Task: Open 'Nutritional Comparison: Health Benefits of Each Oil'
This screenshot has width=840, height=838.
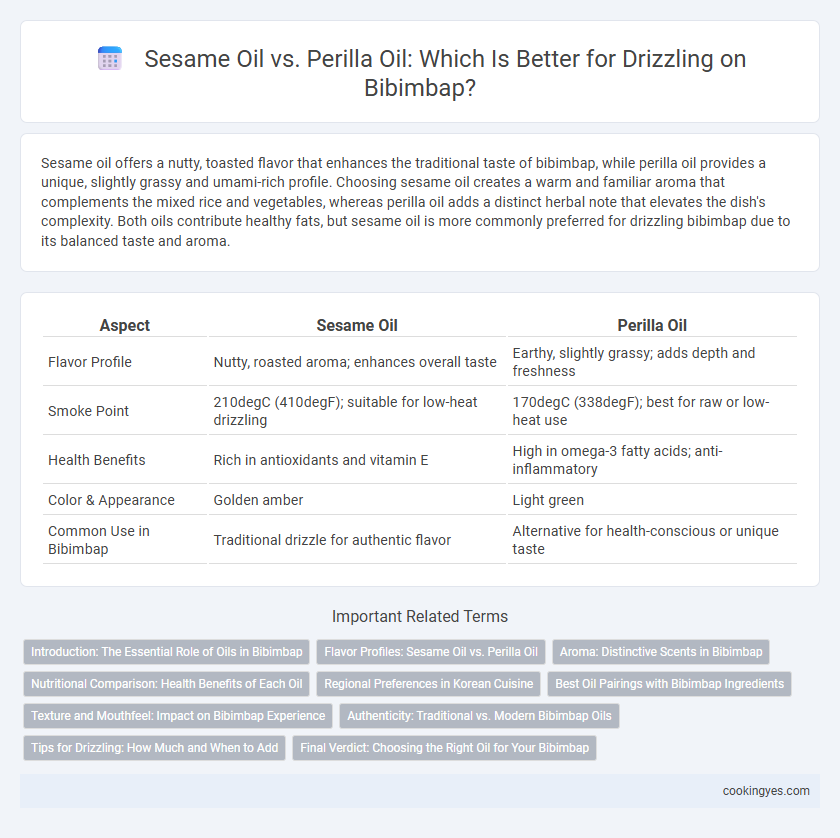Action: 167,684
